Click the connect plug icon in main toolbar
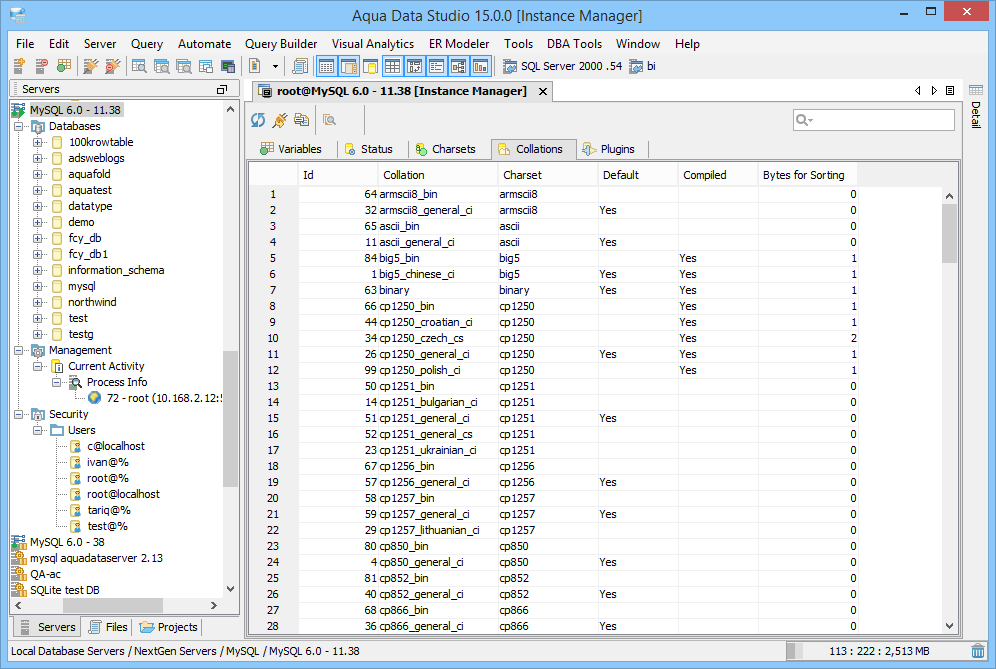Viewport: 996px width, 669px height. (91, 65)
